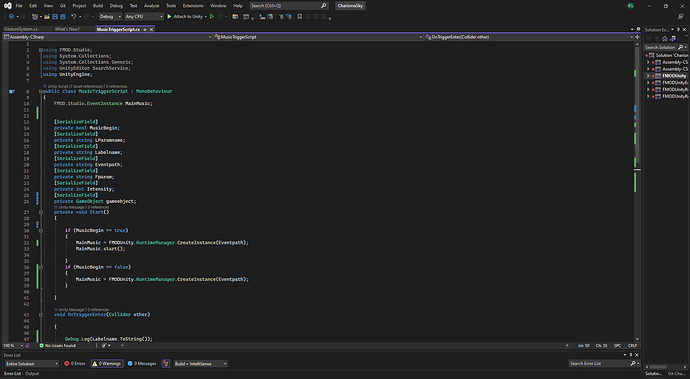Pin the MusicTriggerScript.cs tab

pyautogui.click(x=145, y=29)
